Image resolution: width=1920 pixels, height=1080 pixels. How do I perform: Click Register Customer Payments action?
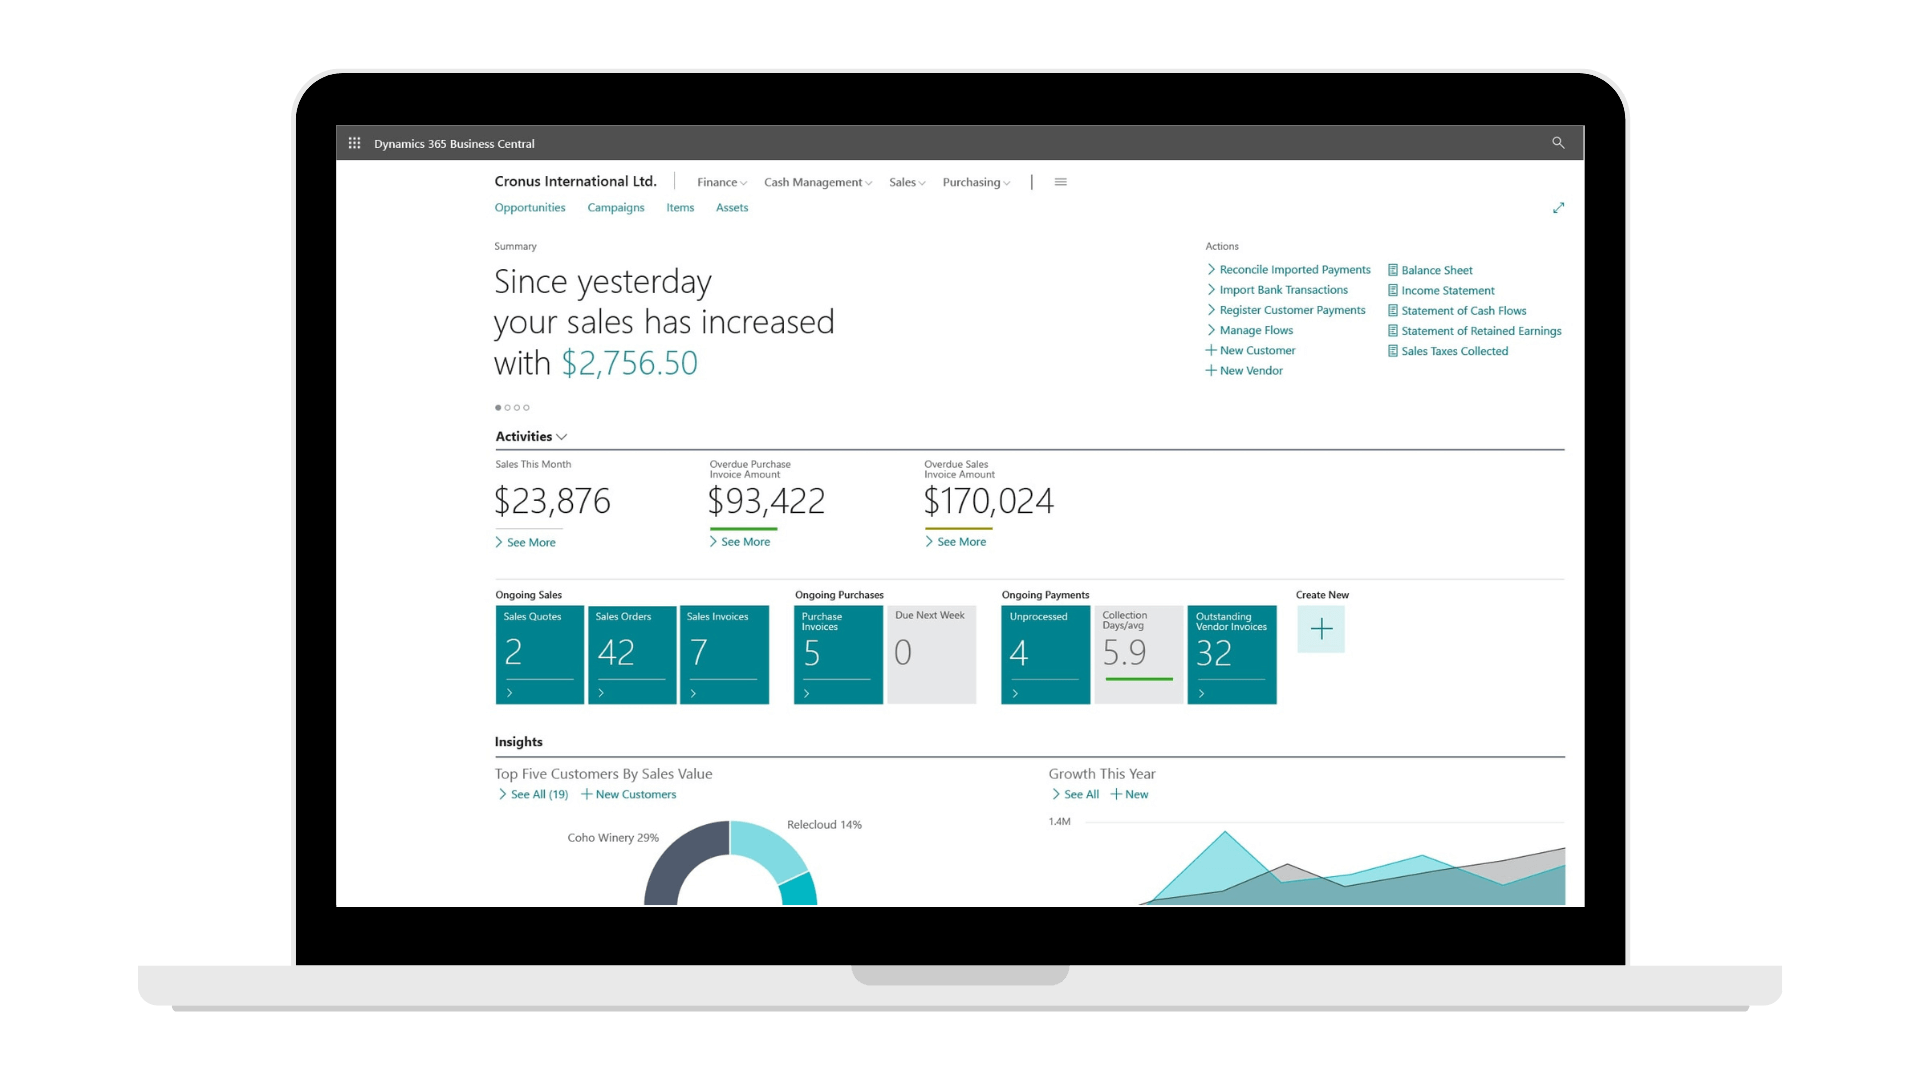tap(1286, 310)
